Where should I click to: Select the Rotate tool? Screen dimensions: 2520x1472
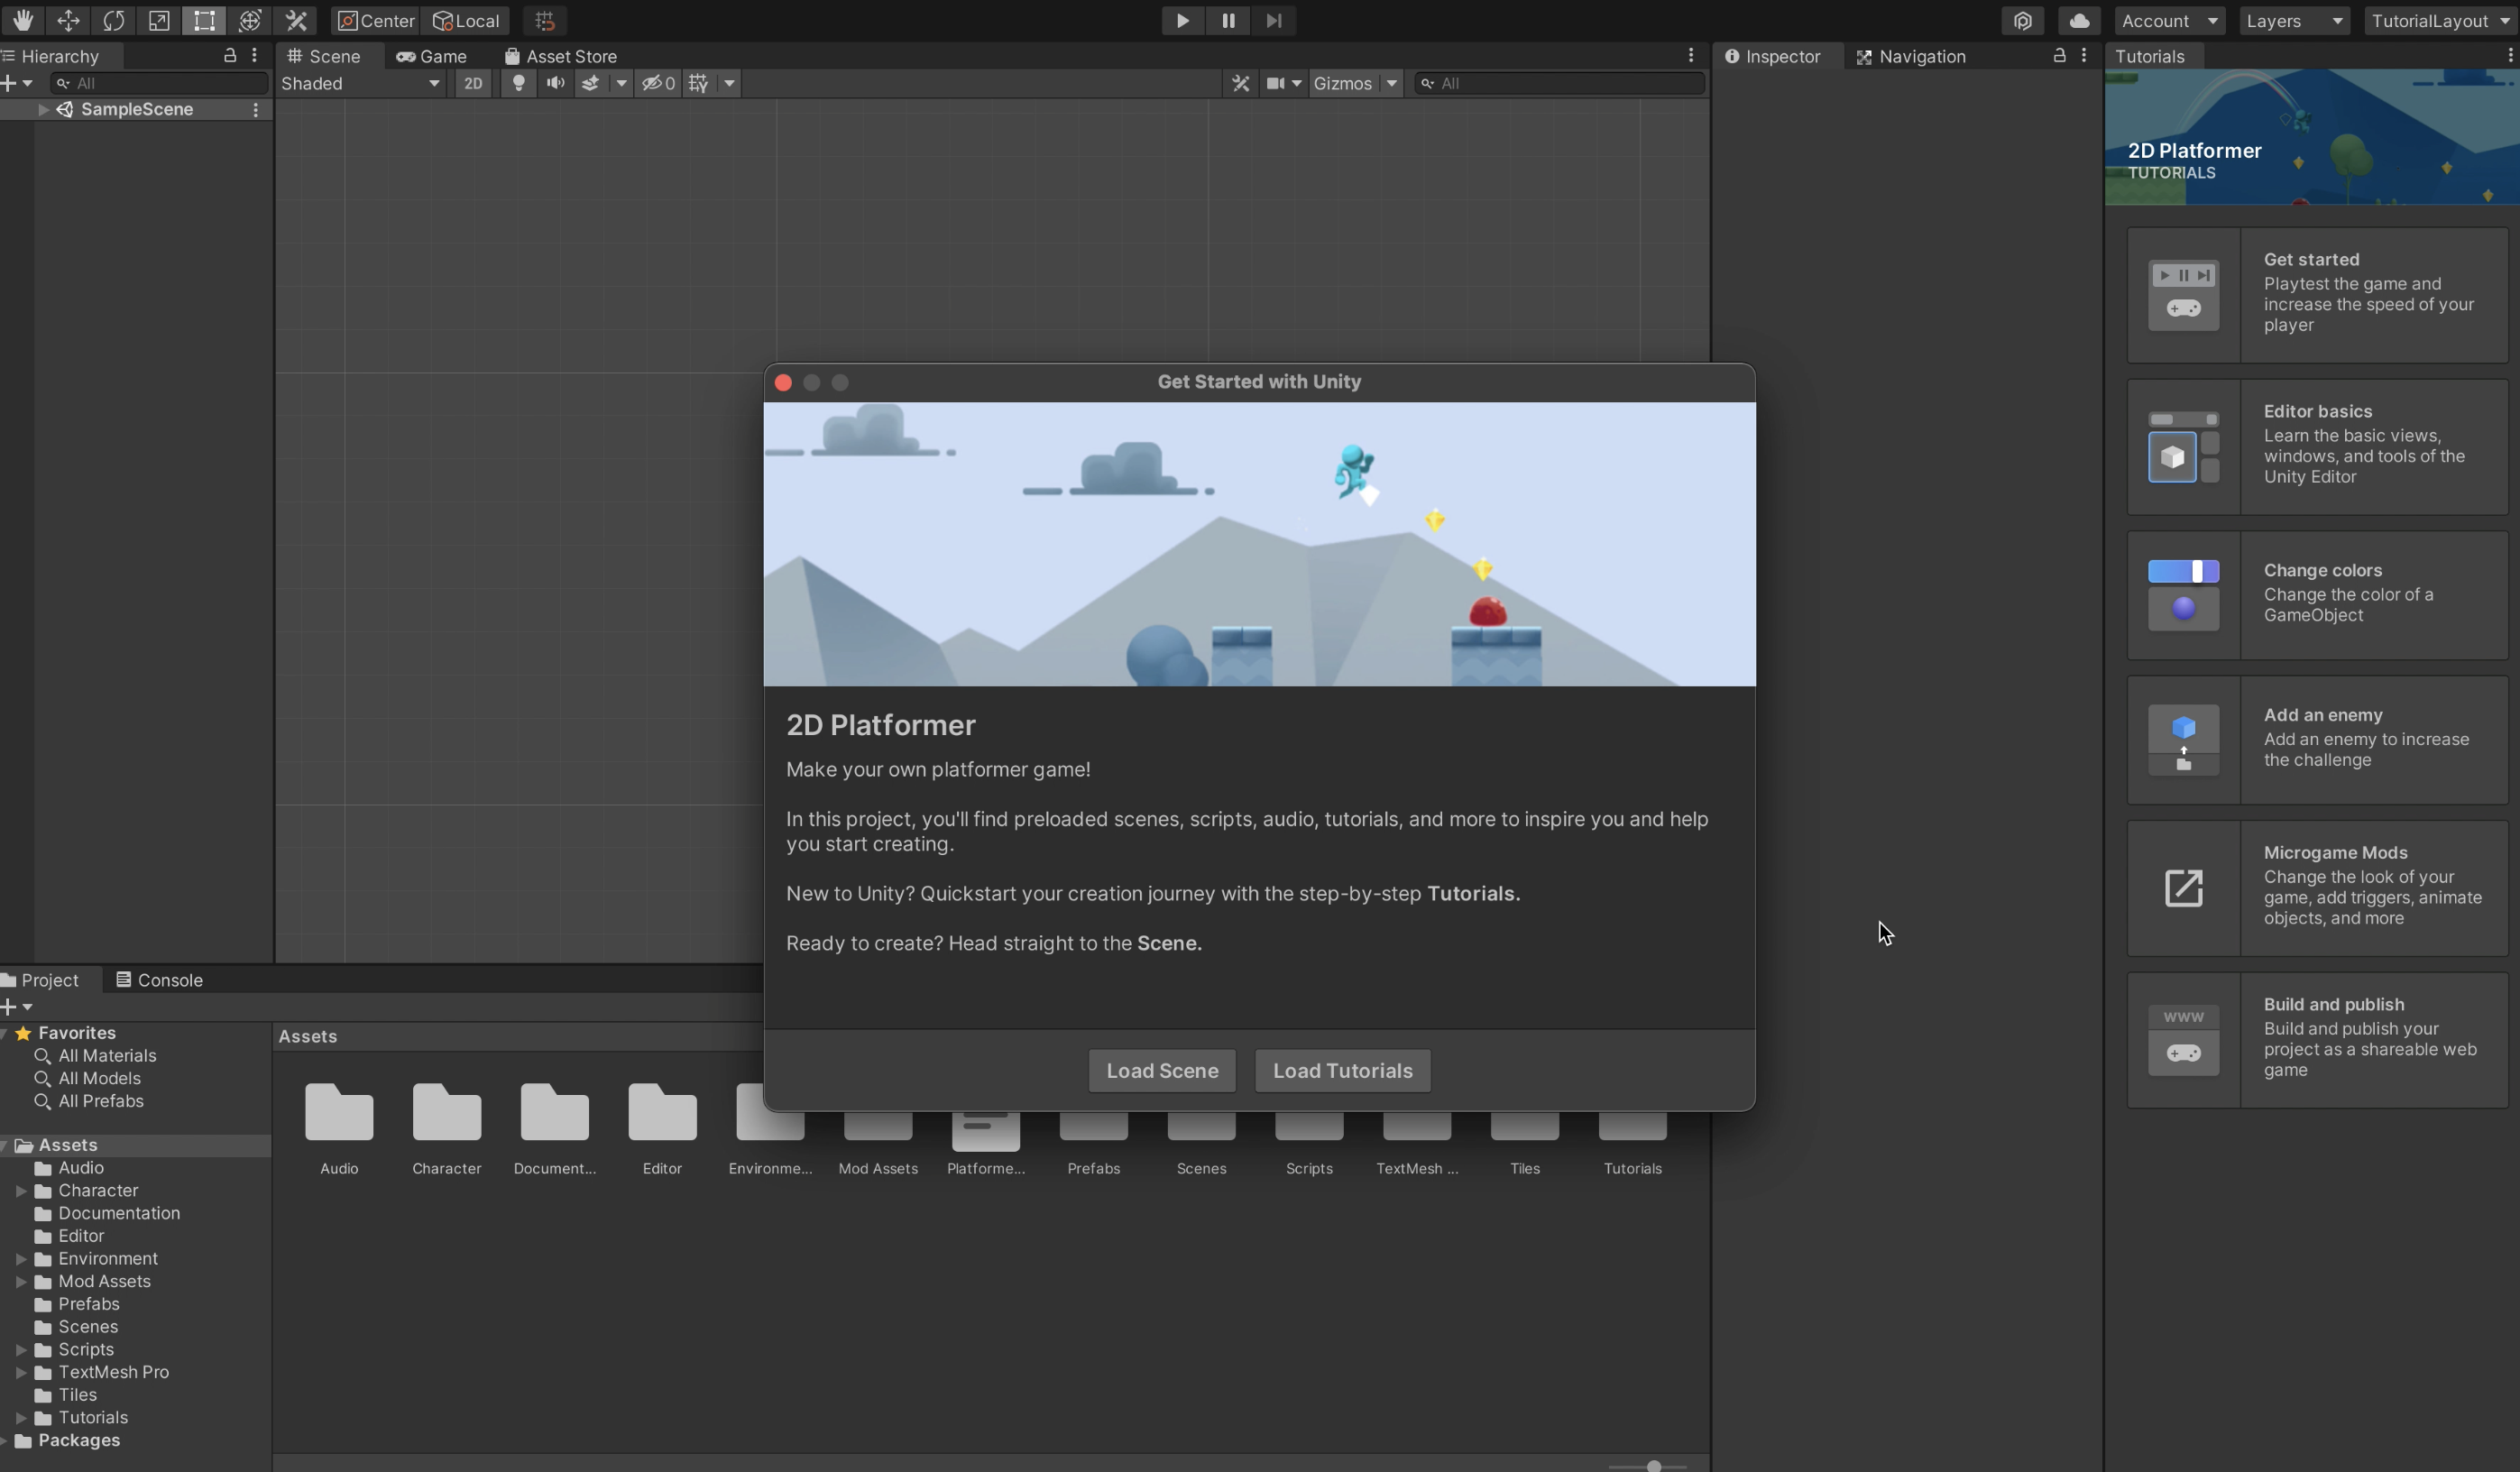113,20
